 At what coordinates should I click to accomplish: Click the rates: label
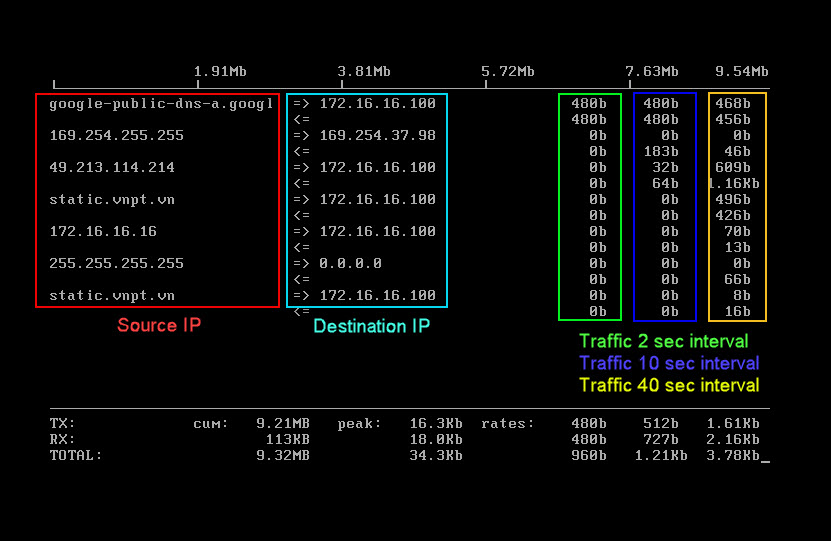[x=508, y=423]
